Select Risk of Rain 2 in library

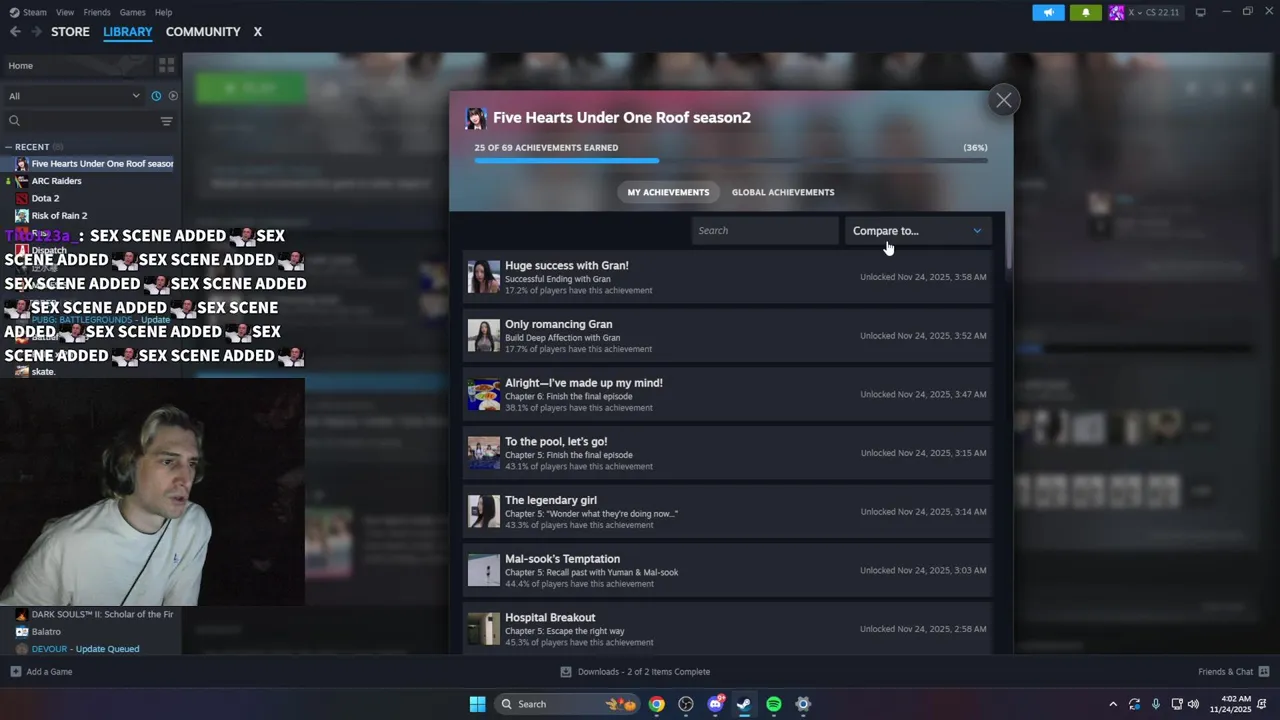click(x=59, y=215)
